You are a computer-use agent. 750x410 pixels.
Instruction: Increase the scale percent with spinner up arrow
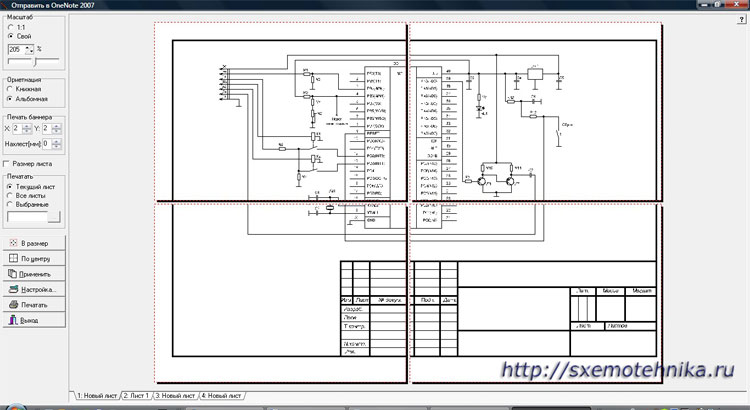[29, 47]
